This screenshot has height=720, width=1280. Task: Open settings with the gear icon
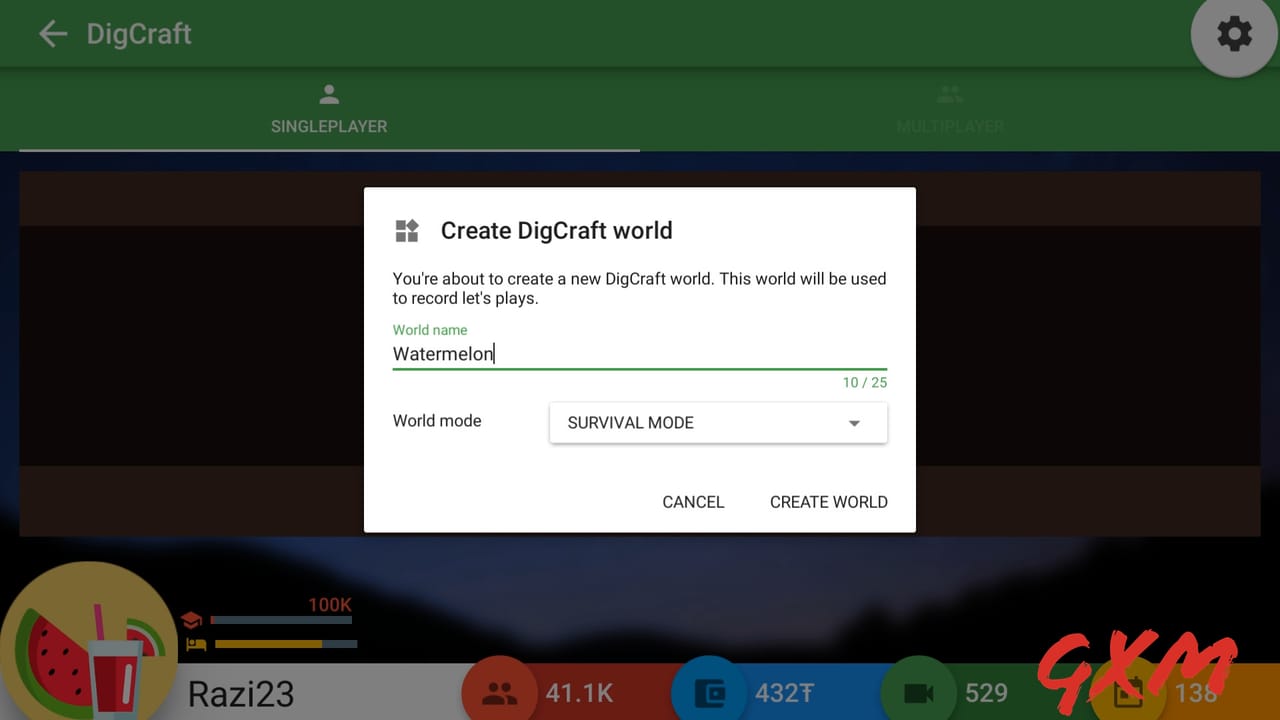(1234, 35)
